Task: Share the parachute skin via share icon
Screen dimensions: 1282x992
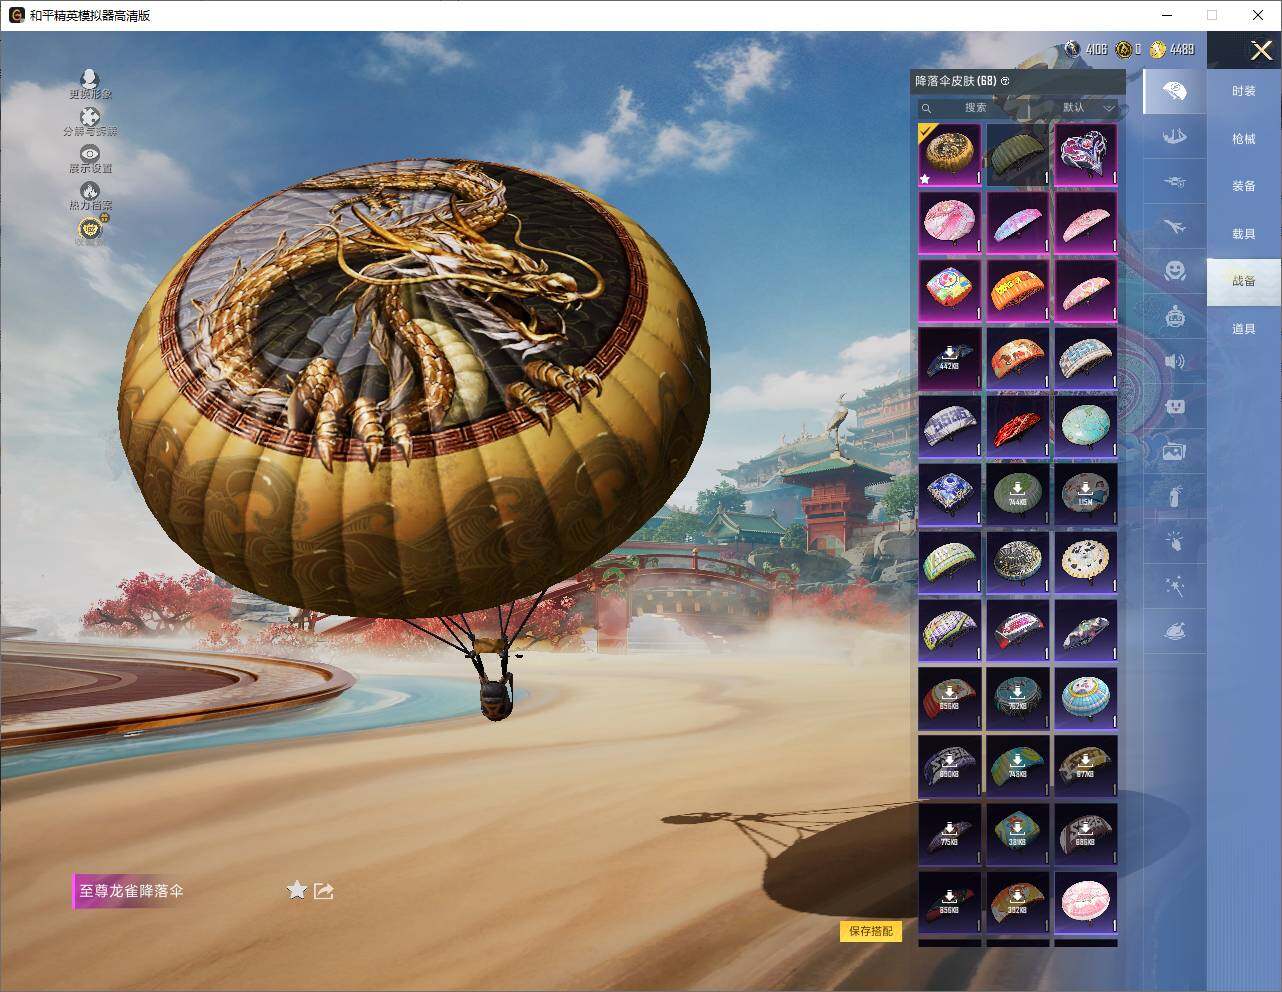Action: [x=323, y=890]
